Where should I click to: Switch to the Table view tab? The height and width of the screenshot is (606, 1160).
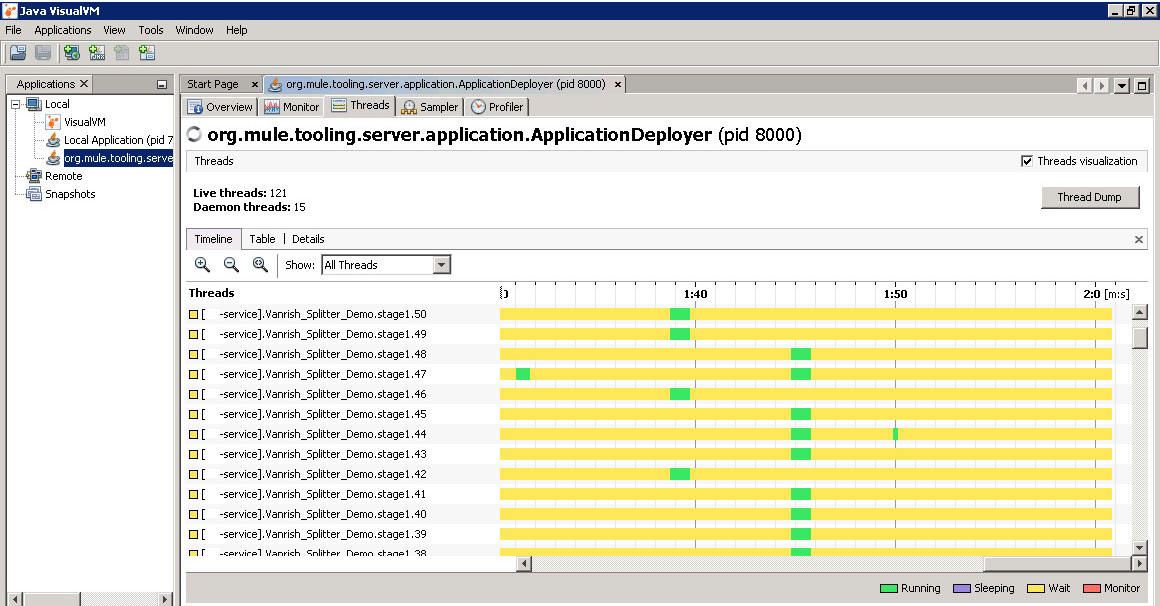click(x=262, y=239)
